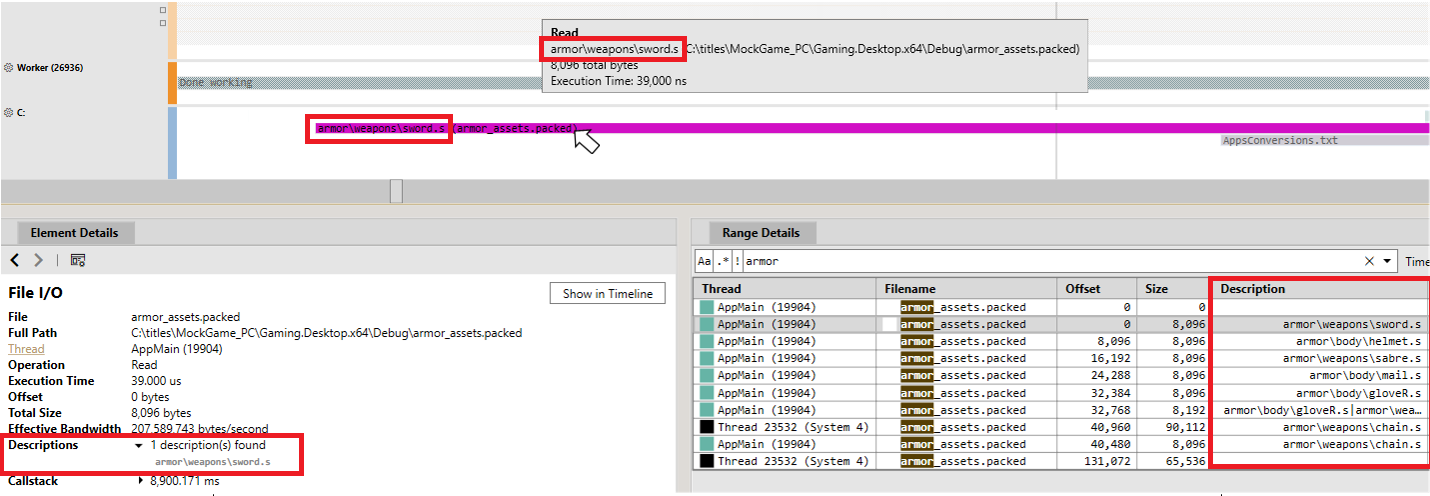This screenshot has width=1430, height=496.
Task: Click the timeline horizontal scrollbar thumb
Action: pyautogui.click(x=396, y=191)
